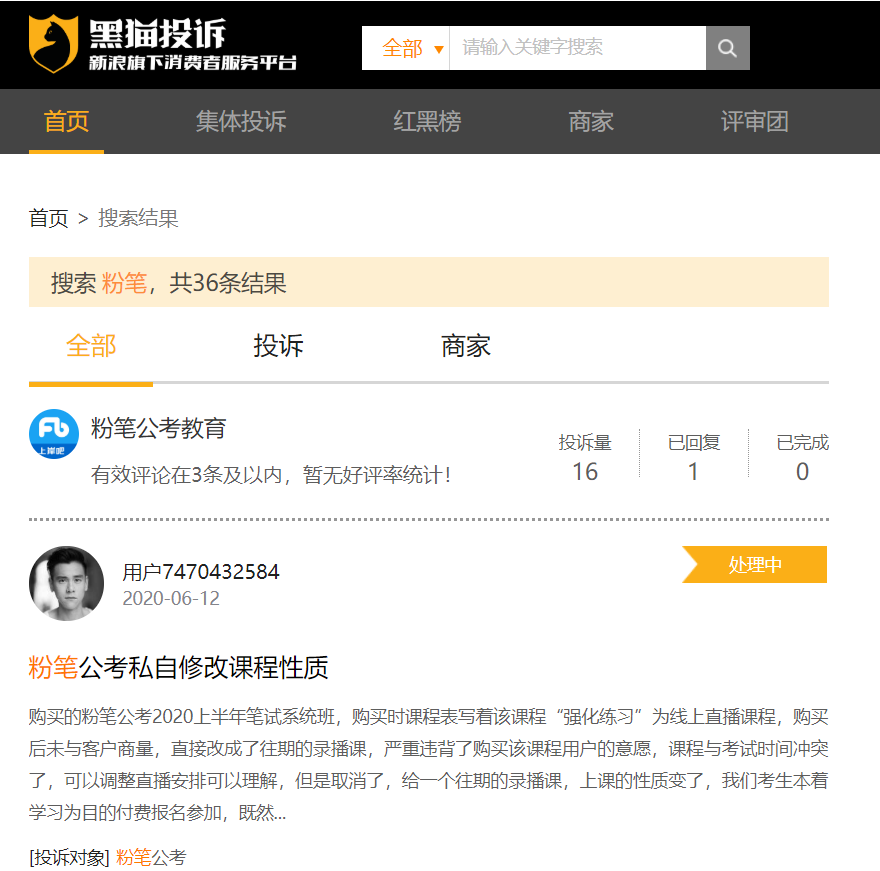Click the 处理中 status badge
This screenshot has width=880, height=871.
click(x=755, y=565)
